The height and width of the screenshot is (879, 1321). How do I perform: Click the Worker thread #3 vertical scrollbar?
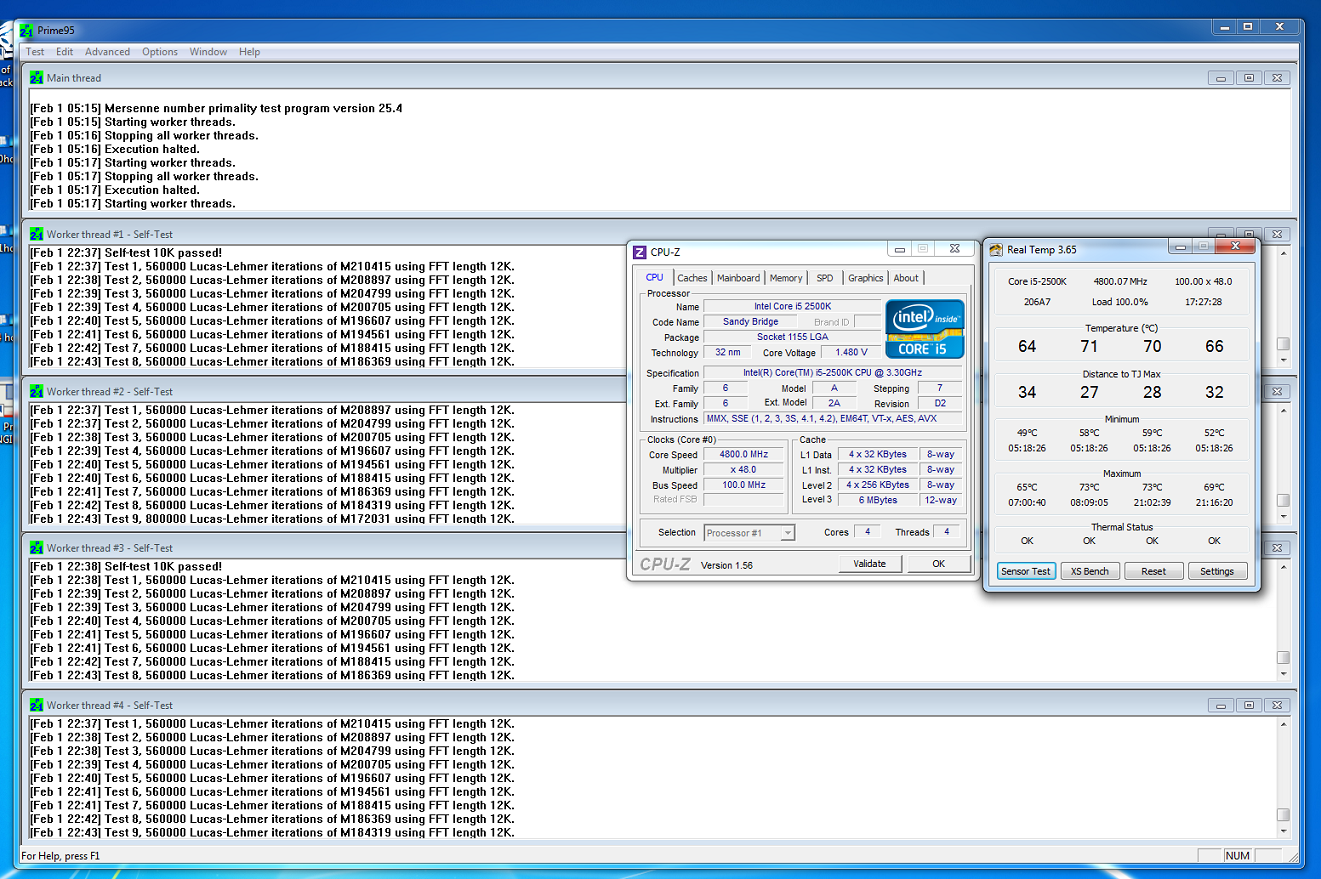1283,657
